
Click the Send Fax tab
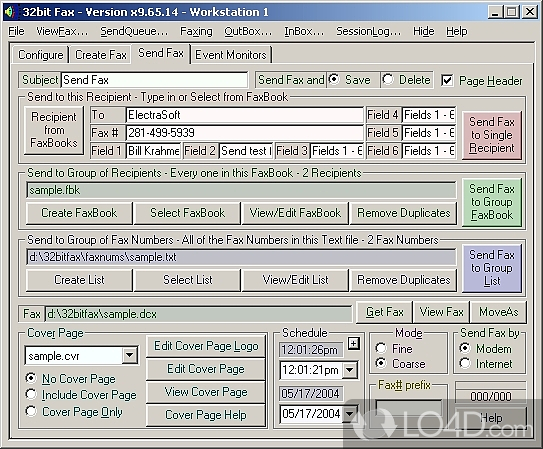pyautogui.click(x=161, y=53)
